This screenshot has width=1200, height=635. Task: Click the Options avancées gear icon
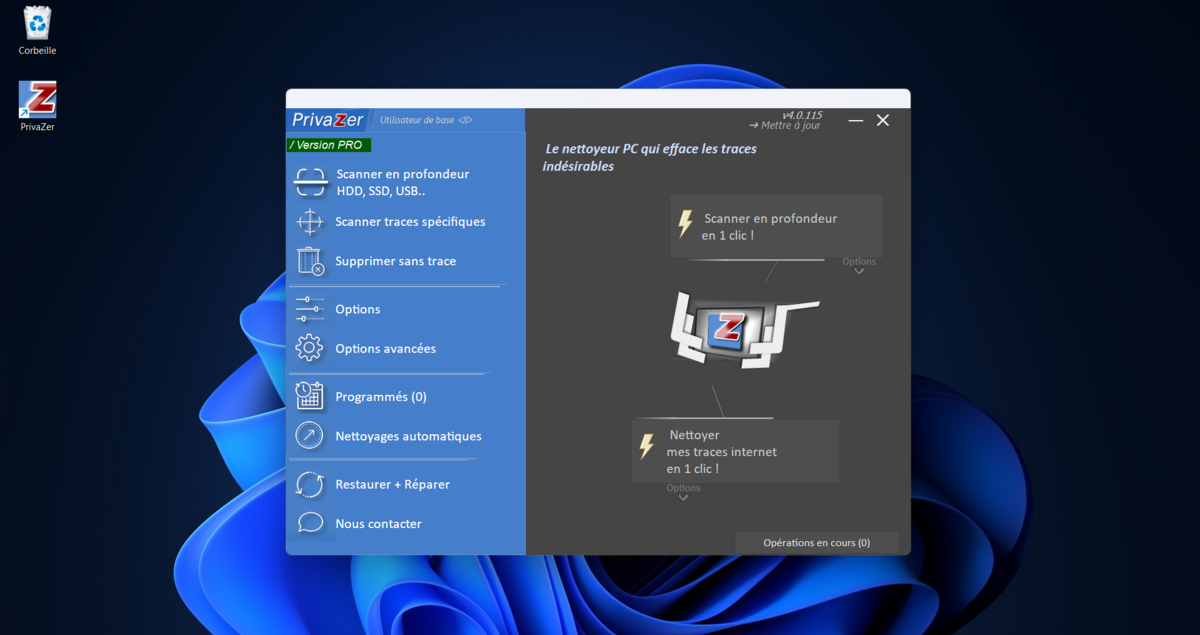click(x=311, y=348)
